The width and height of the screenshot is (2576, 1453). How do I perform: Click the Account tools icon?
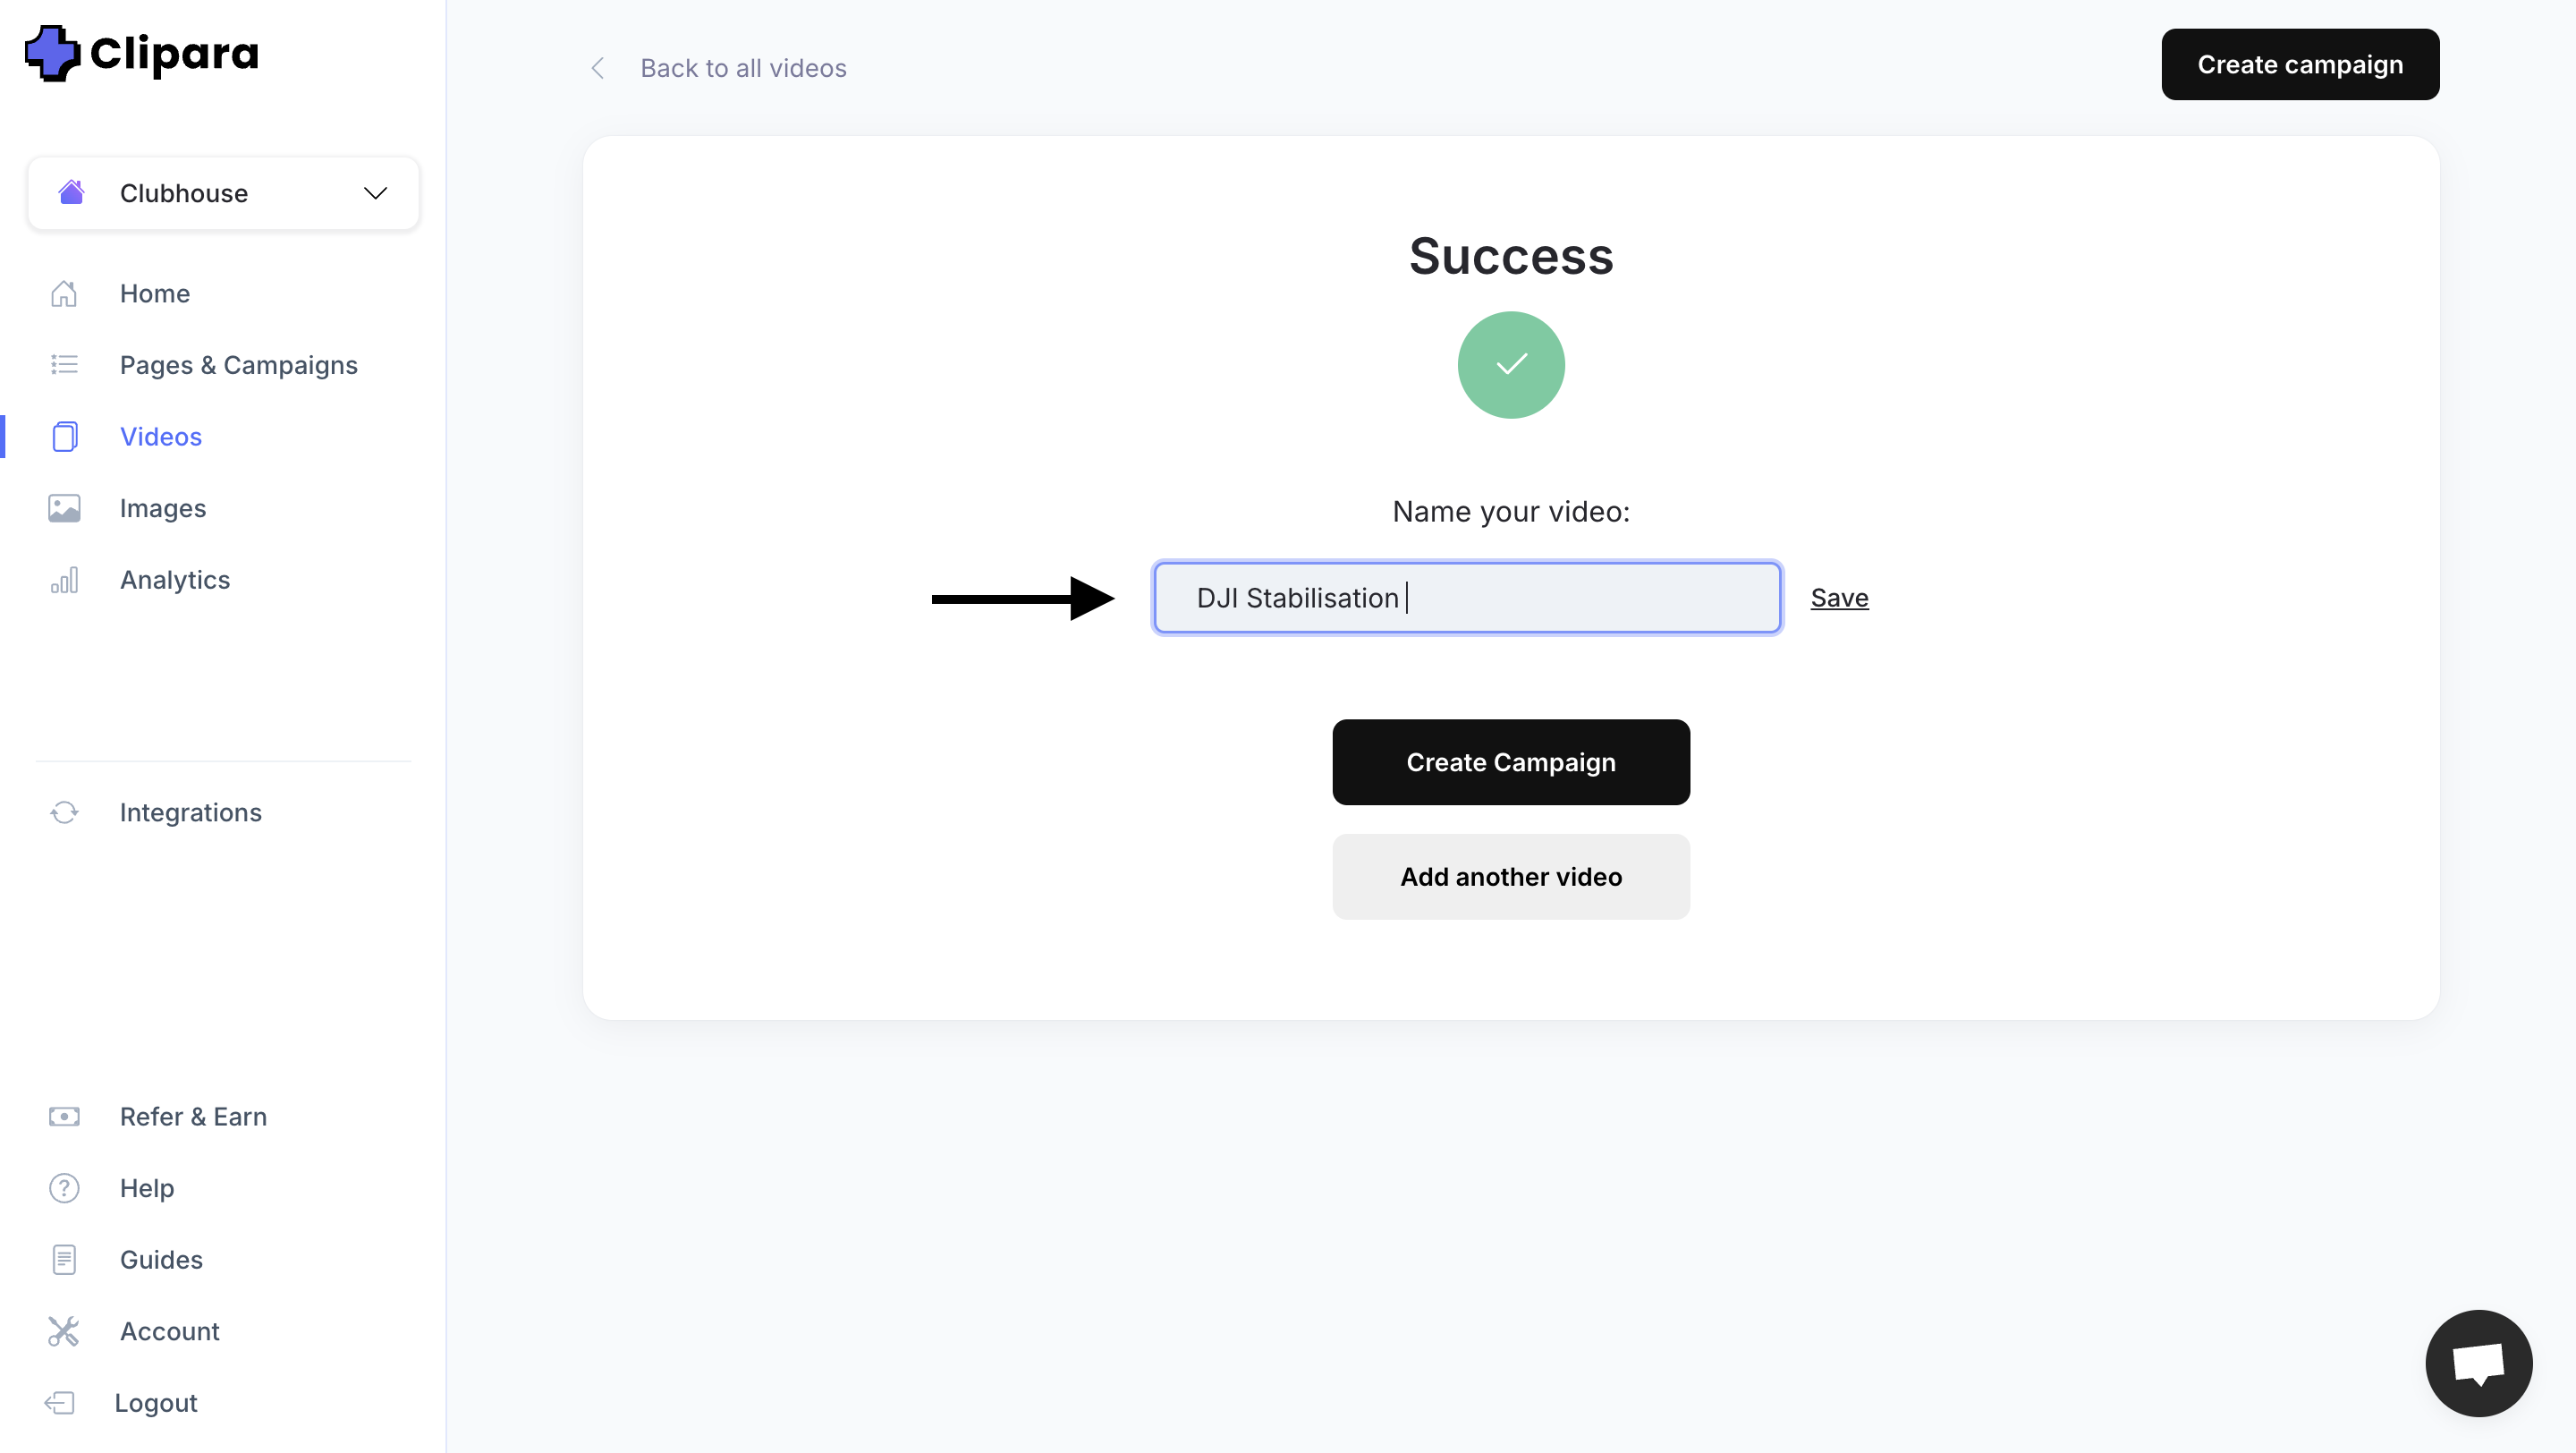coord(64,1331)
